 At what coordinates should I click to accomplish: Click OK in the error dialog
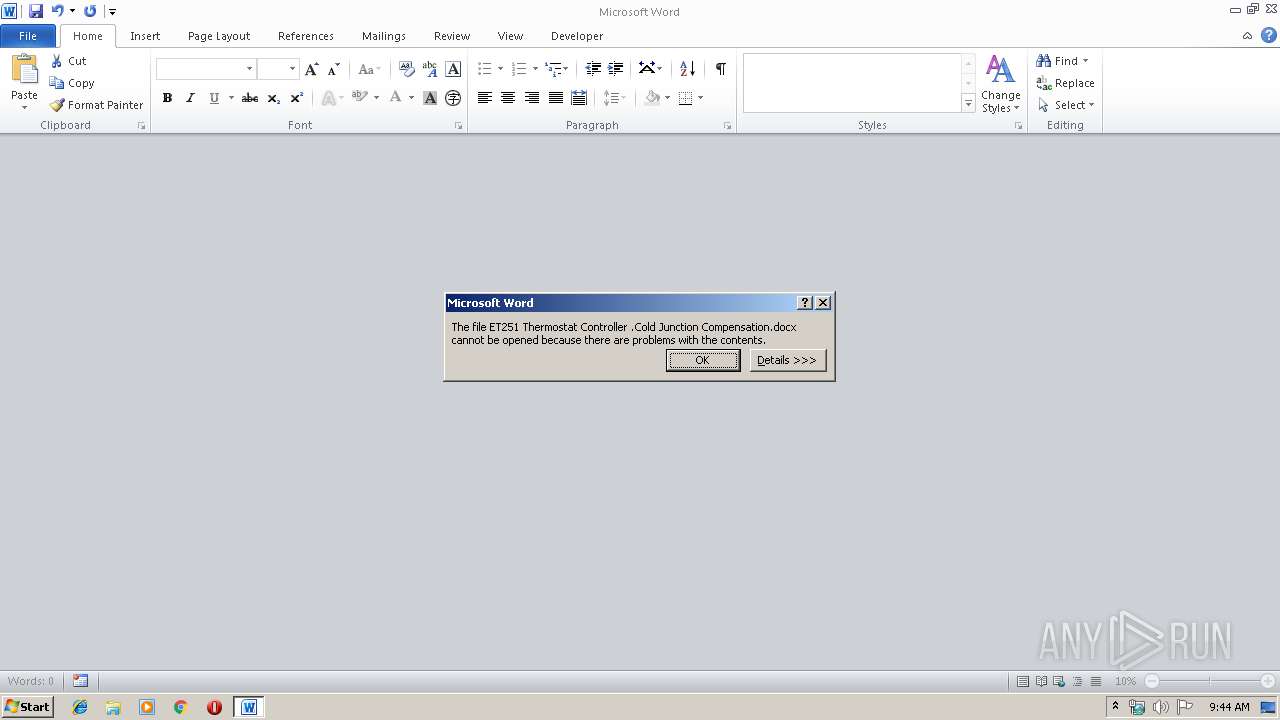point(703,360)
